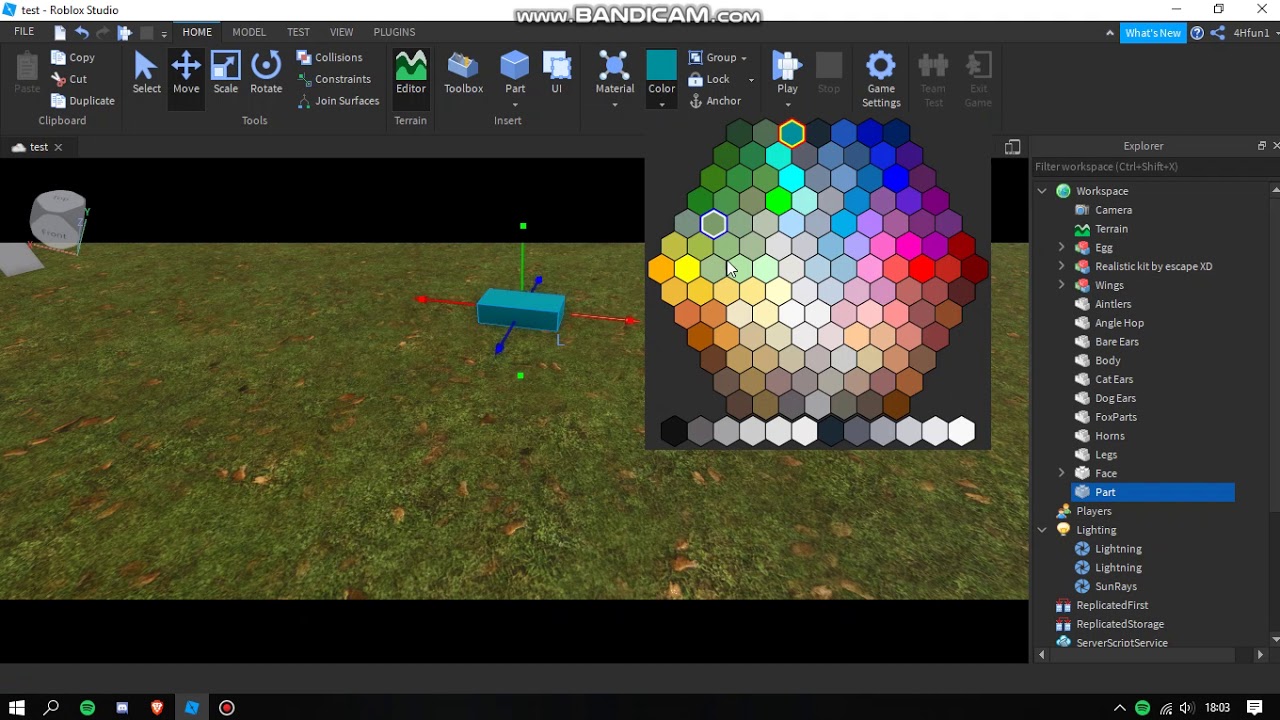Open Windows taskbar search
The width and height of the screenshot is (1280, 720).
[x=52, y=708]
